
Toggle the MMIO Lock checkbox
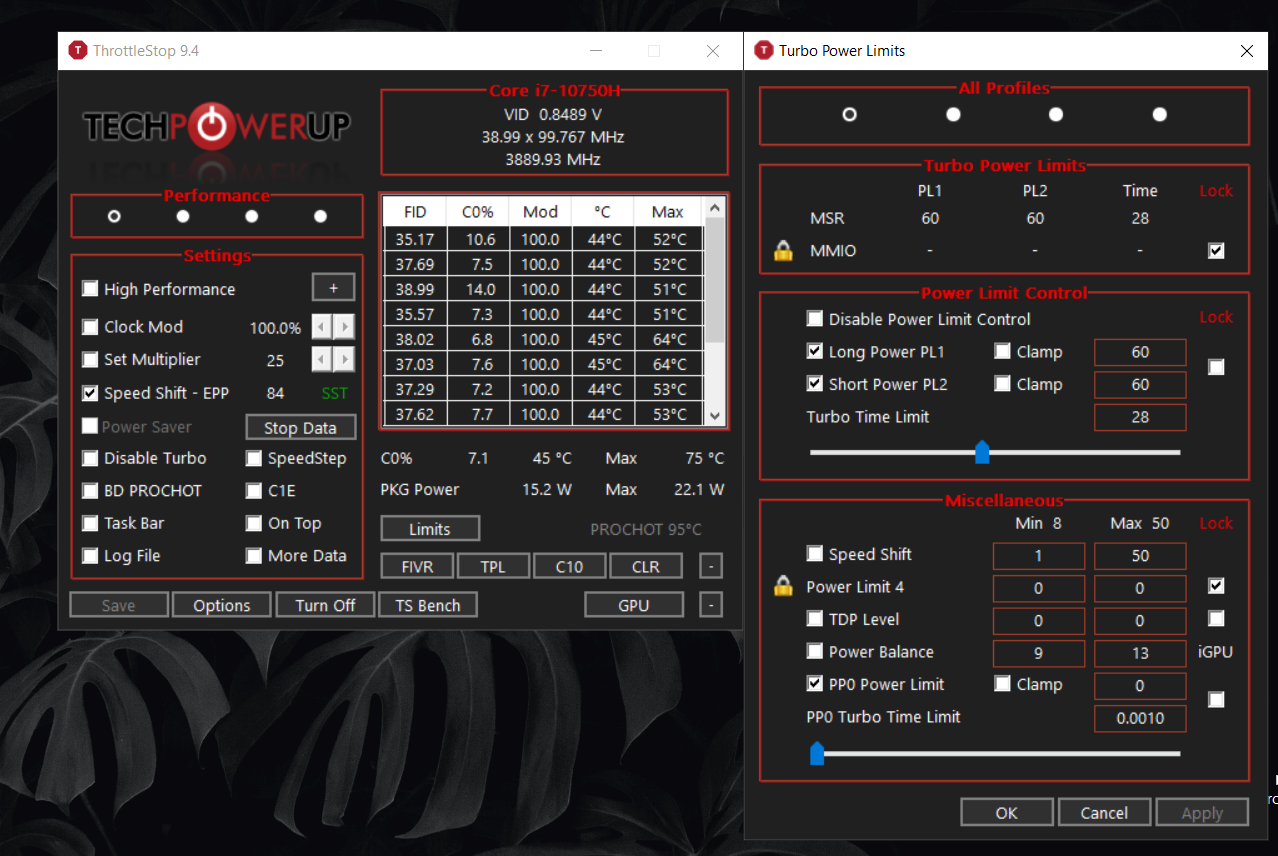coord(1216,251)
